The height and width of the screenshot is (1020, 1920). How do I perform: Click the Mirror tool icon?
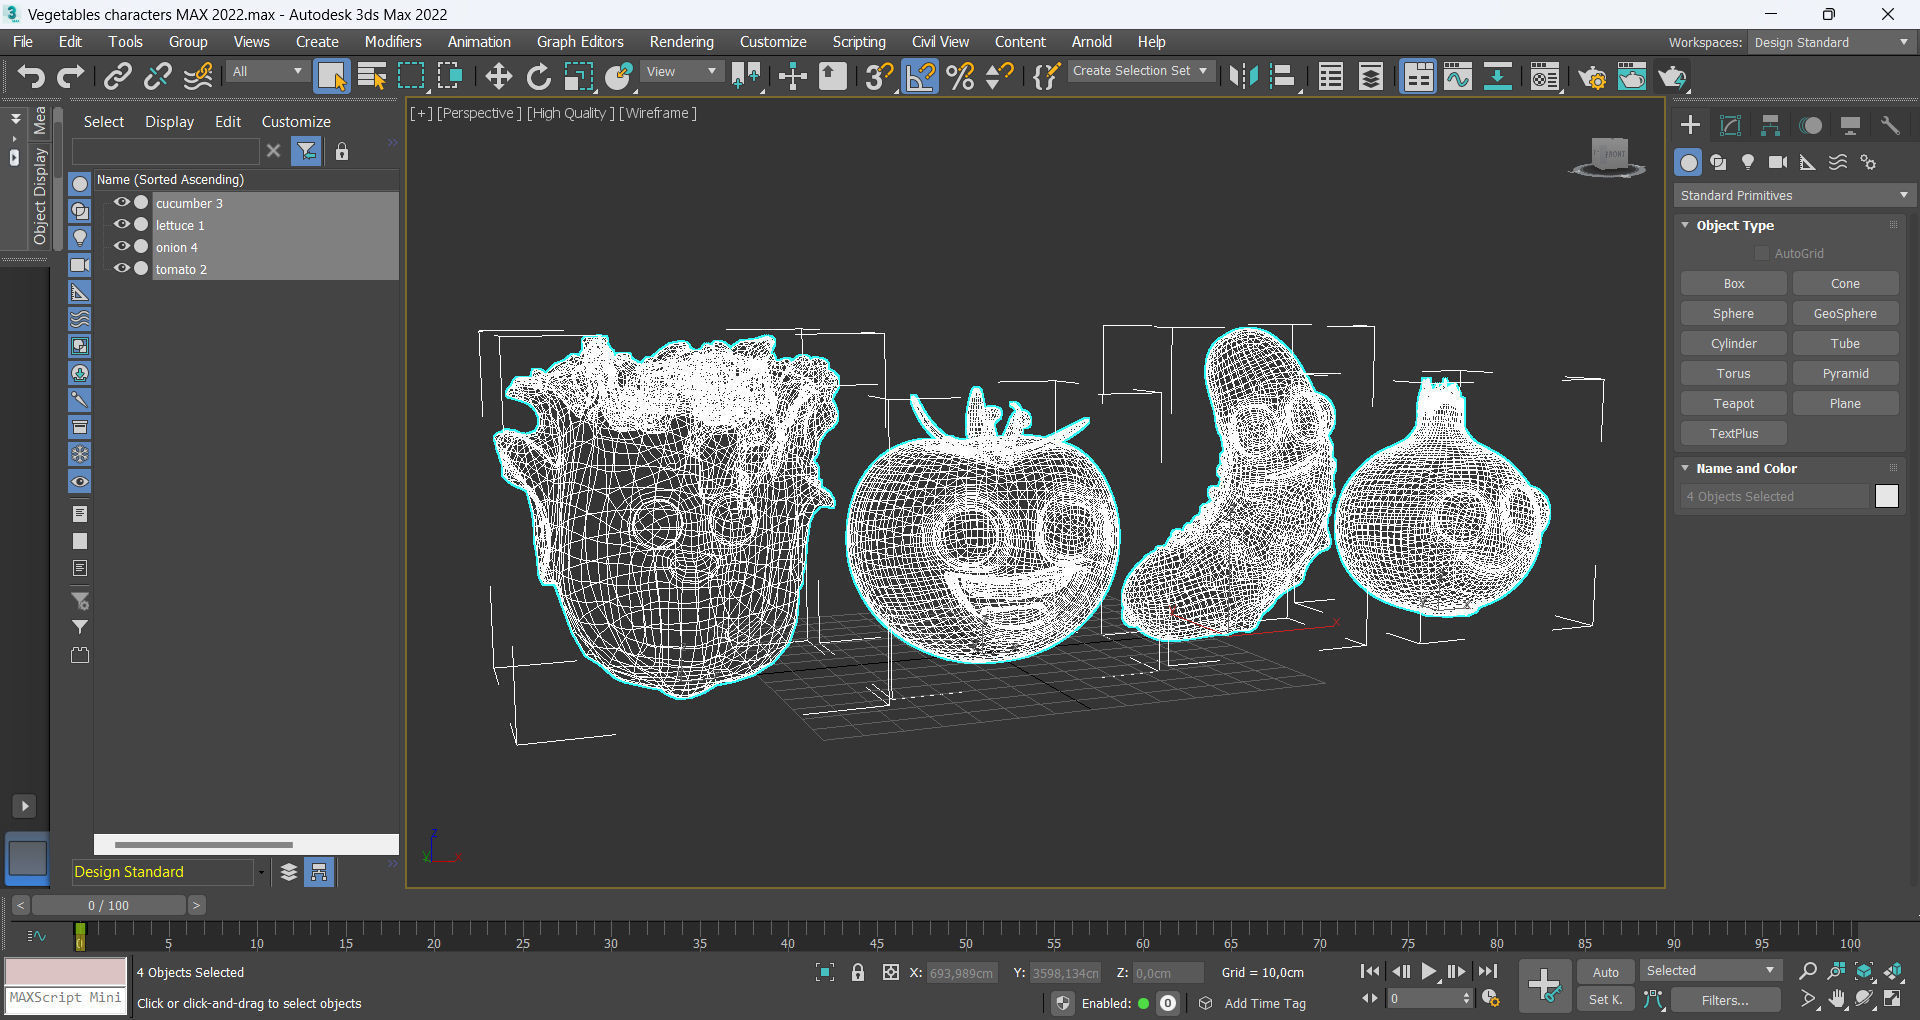point(1243,76)
